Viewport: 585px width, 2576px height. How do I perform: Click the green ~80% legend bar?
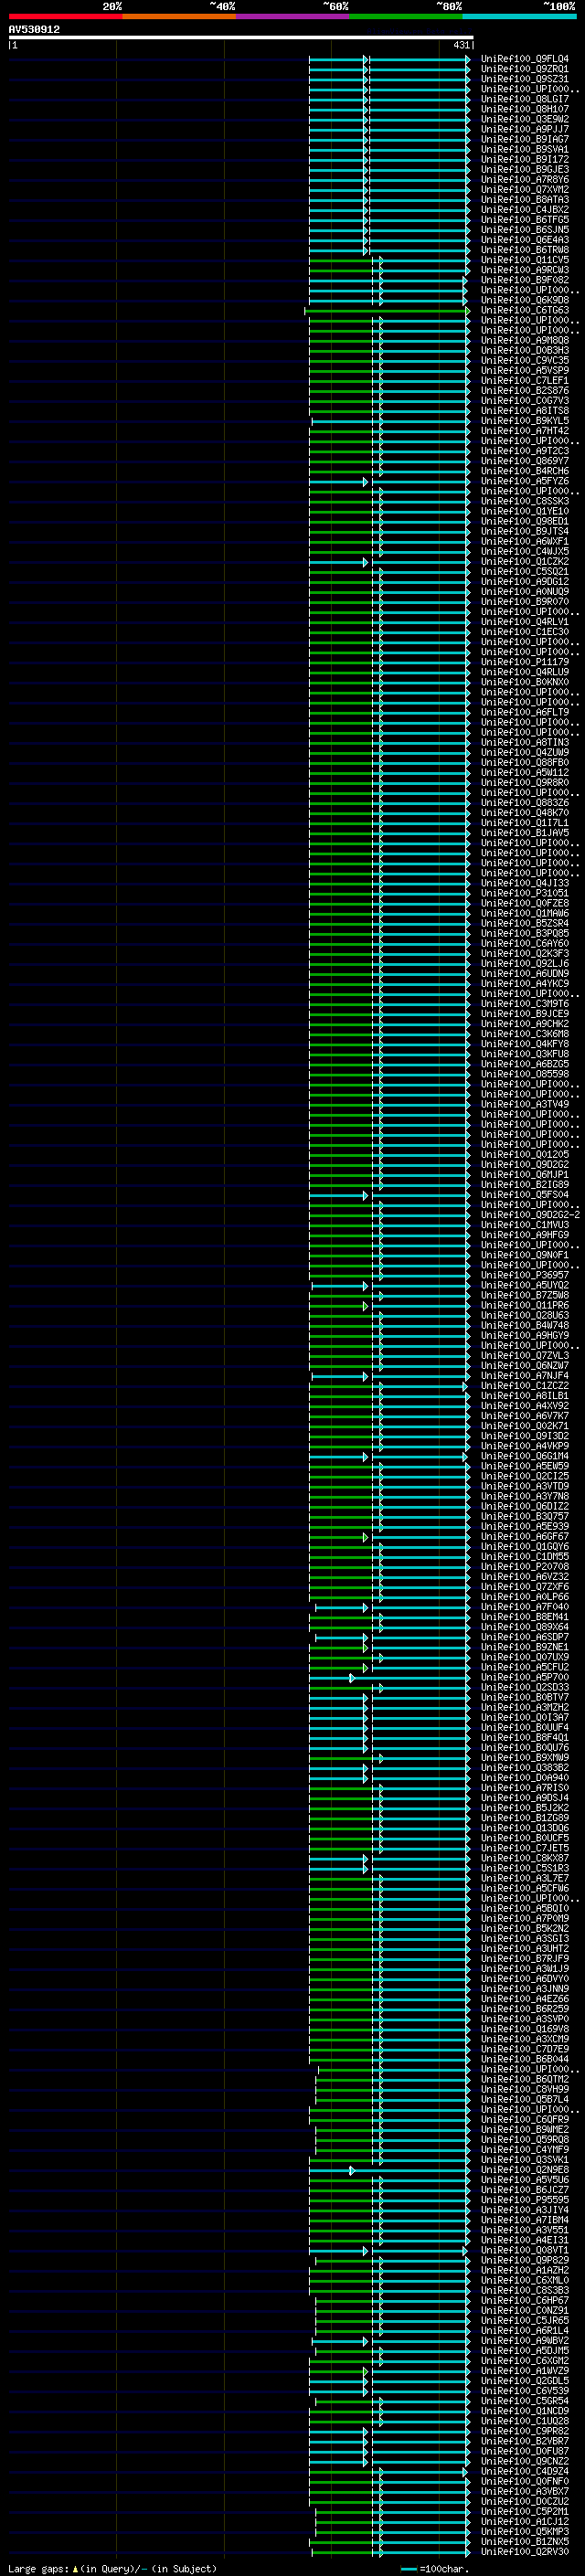click(406, 16)
